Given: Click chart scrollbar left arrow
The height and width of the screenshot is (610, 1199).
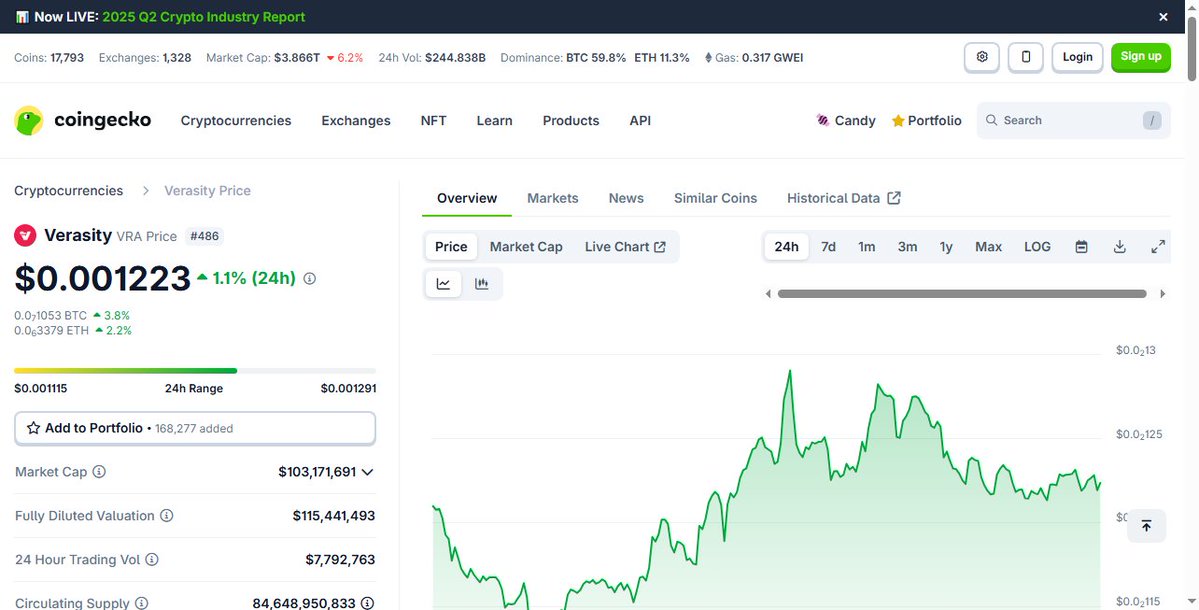Looking at the screenshot, I should pos(768,294).
